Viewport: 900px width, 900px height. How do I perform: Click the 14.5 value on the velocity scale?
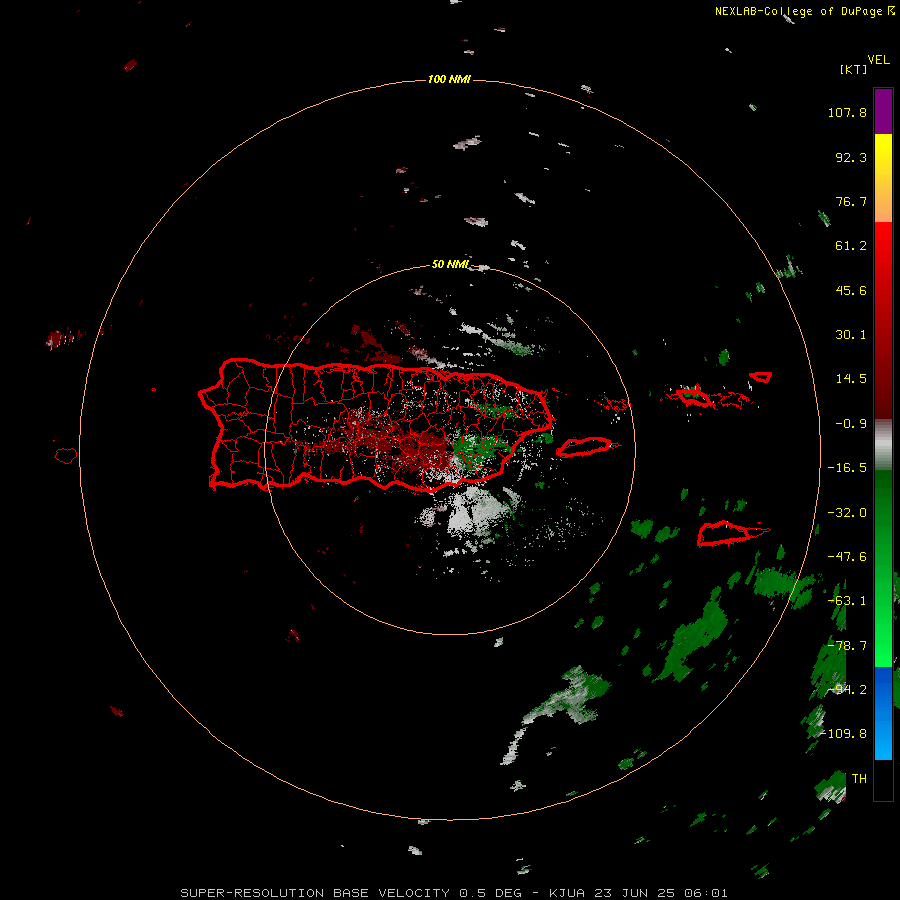(x=851, y=379)
